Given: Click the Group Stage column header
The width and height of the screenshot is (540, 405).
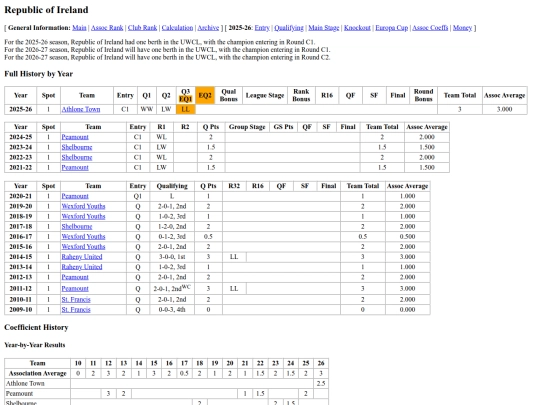Looking at the screenshot, I should click(247, 127).
